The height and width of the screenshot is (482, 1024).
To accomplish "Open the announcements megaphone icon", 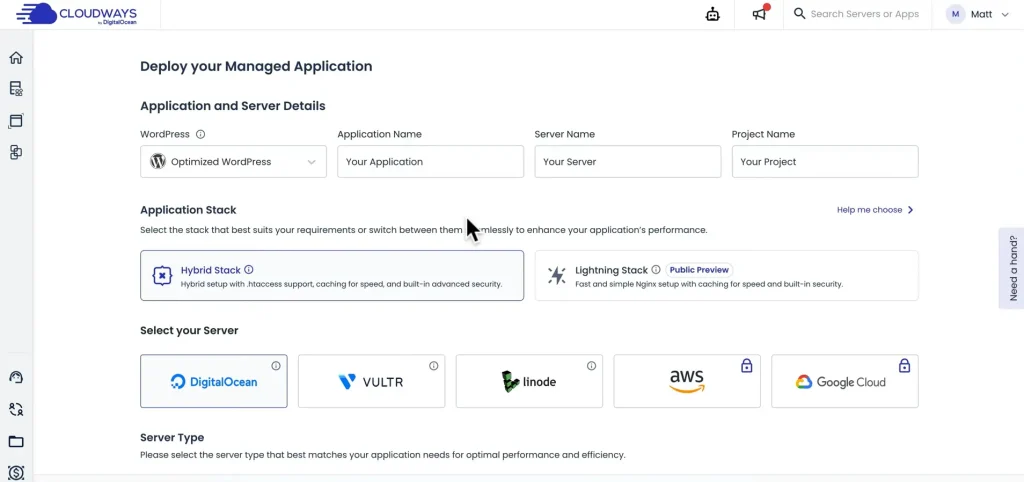I will (760, 14).
